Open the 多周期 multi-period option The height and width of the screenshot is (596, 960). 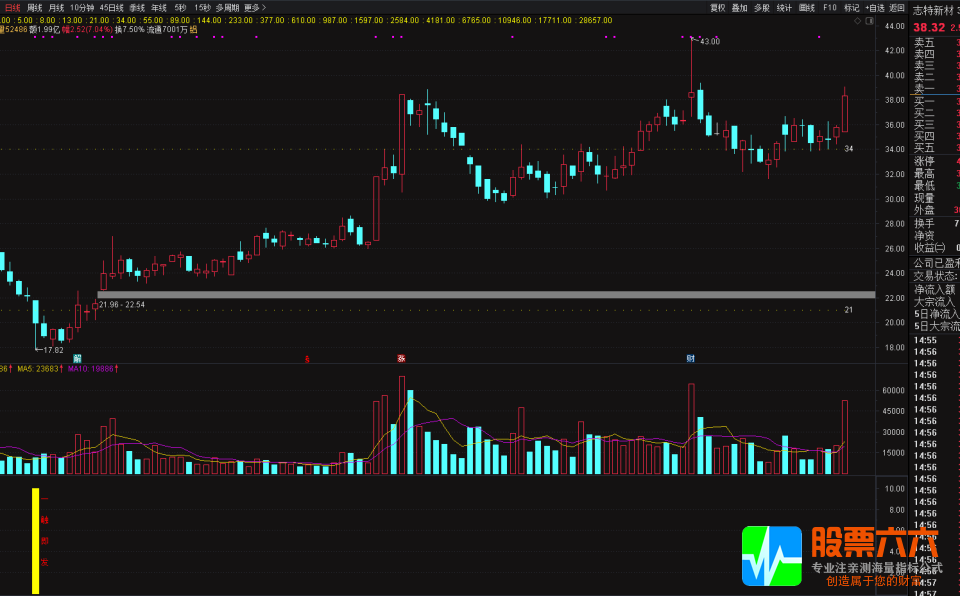pos(227,7)
